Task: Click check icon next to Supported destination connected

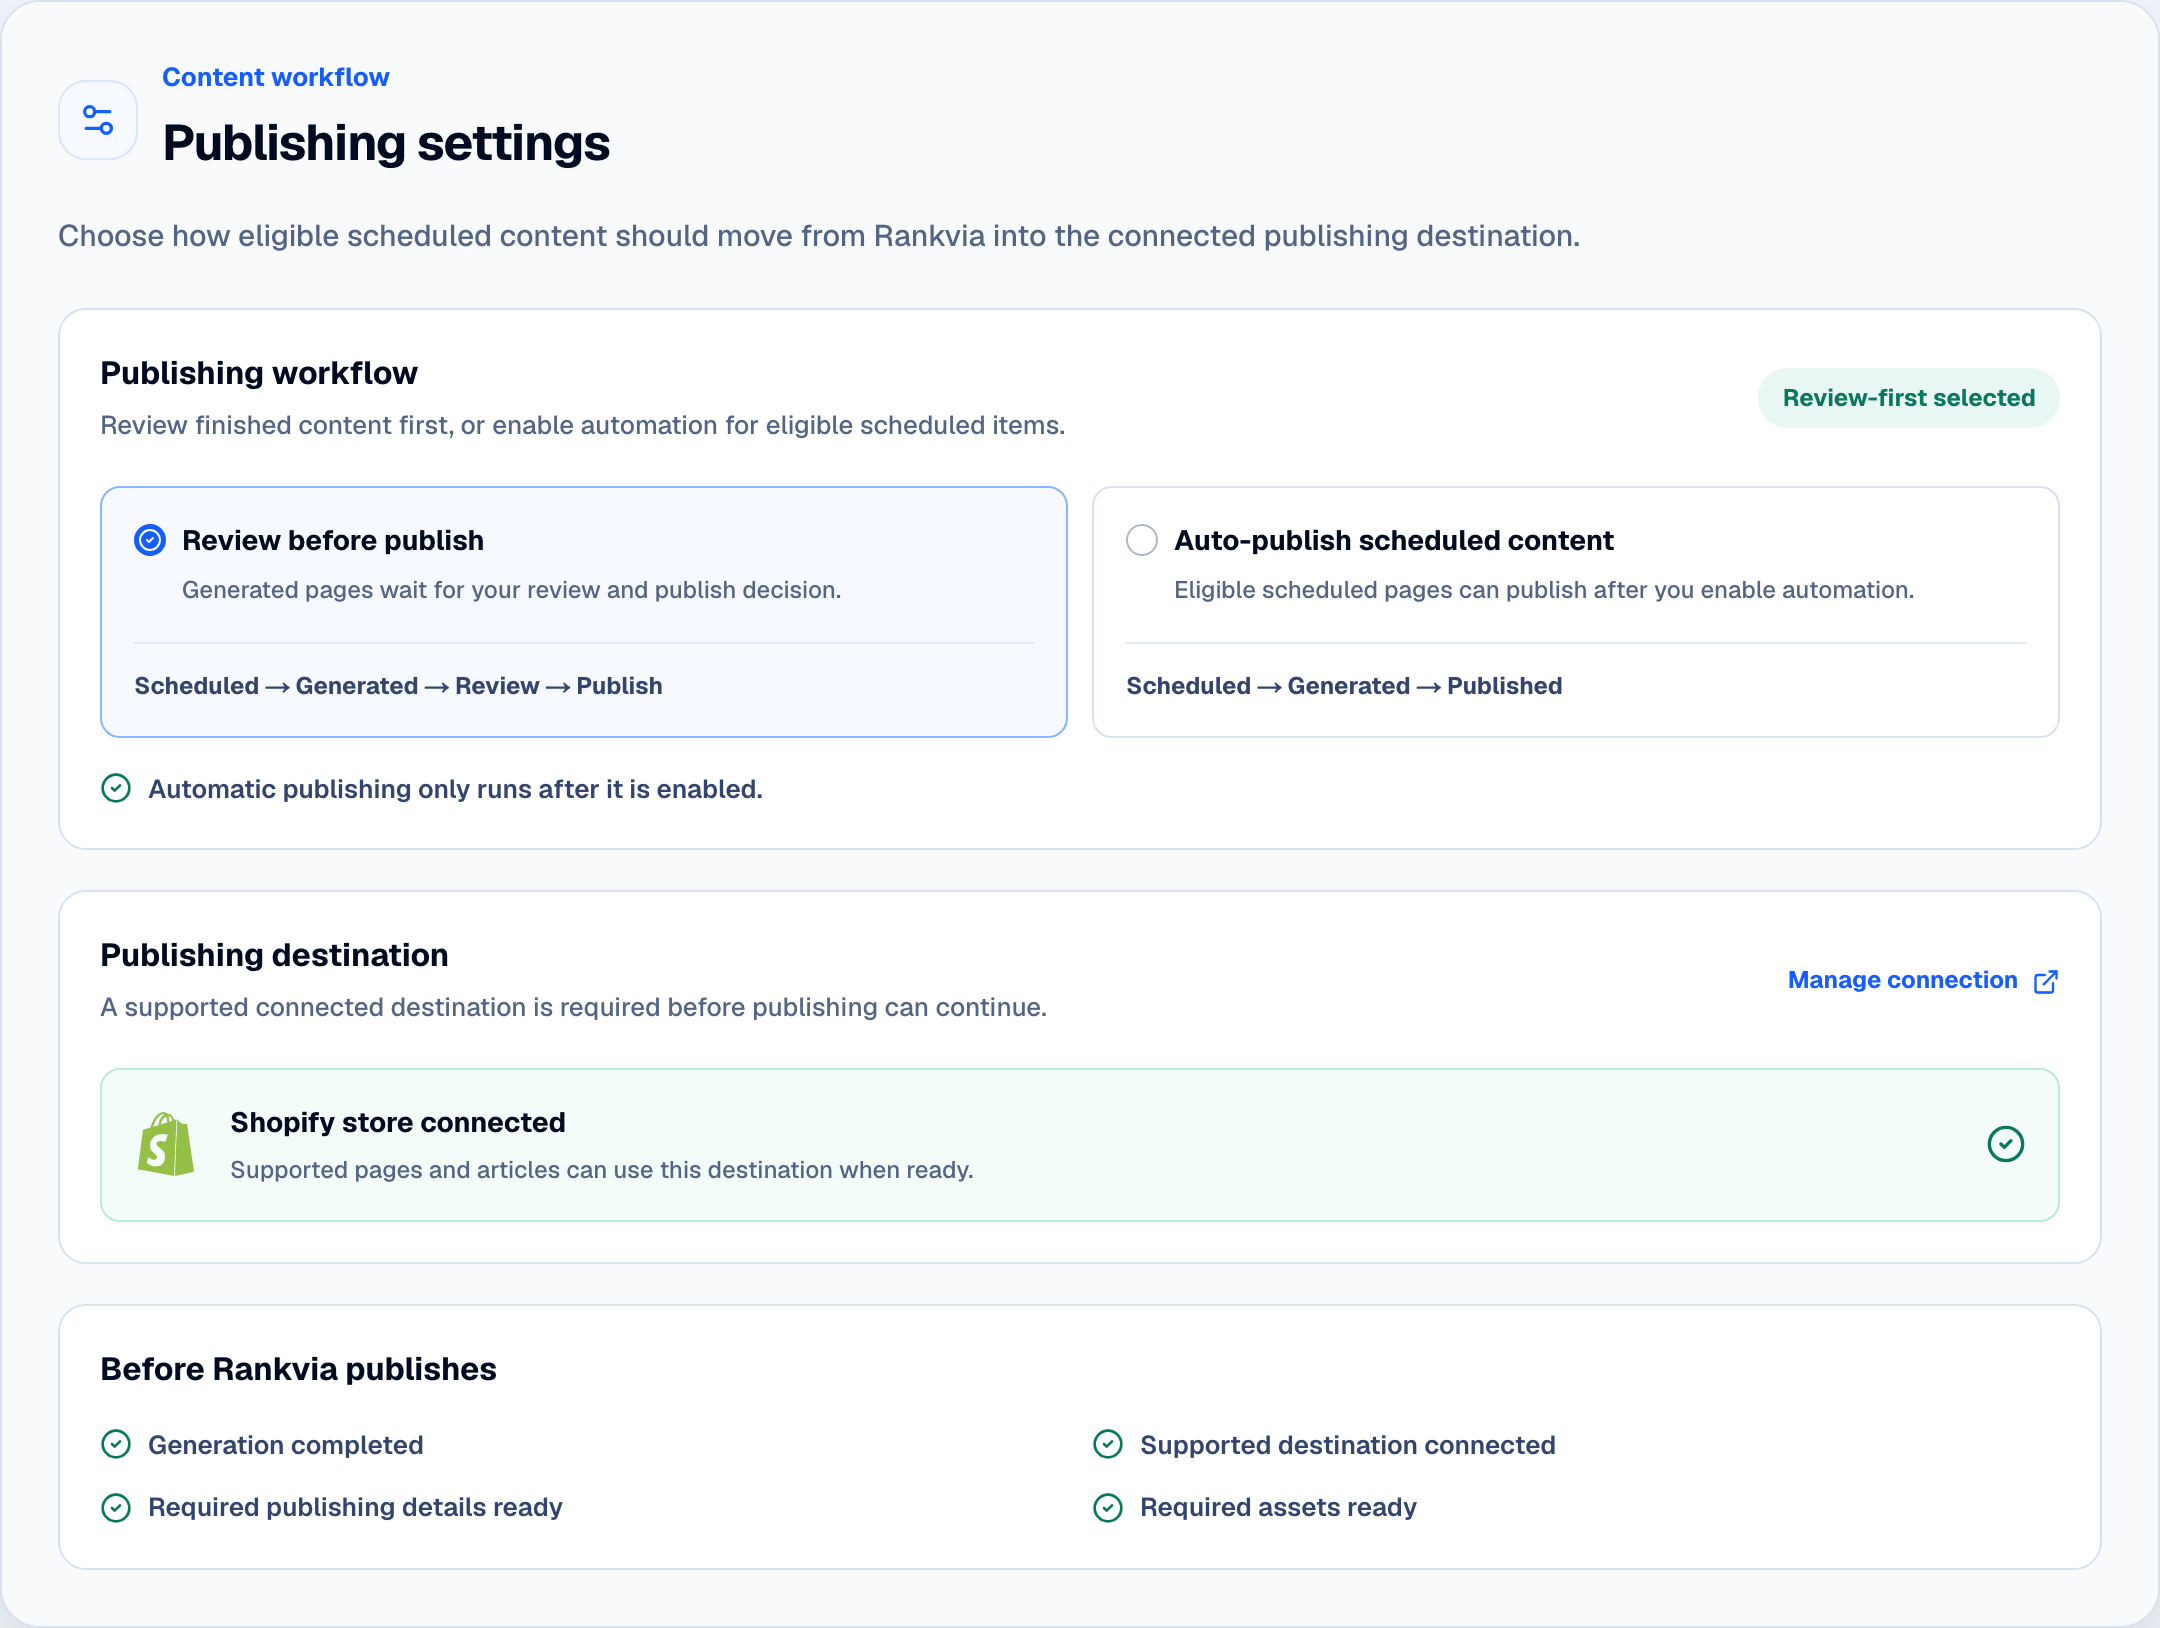Action: click(1108, 1445)
